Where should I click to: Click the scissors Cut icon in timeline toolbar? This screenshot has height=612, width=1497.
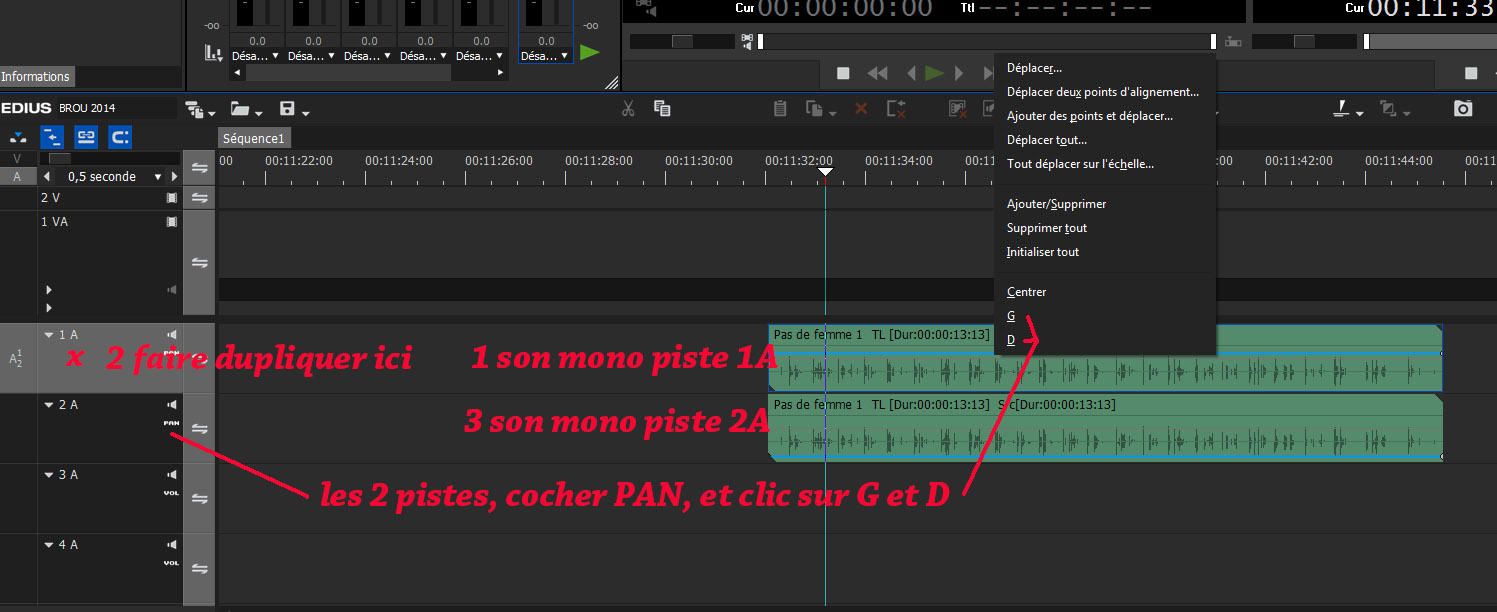[628, 109]
